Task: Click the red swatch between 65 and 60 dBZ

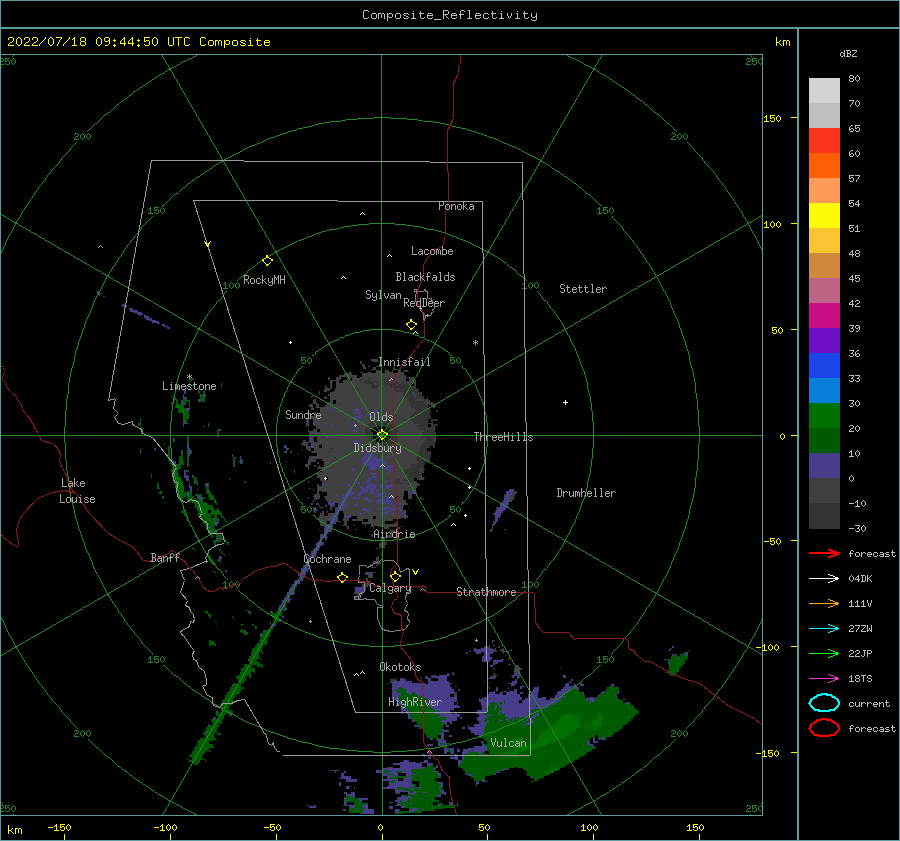Action: click(x=824, y=141)
